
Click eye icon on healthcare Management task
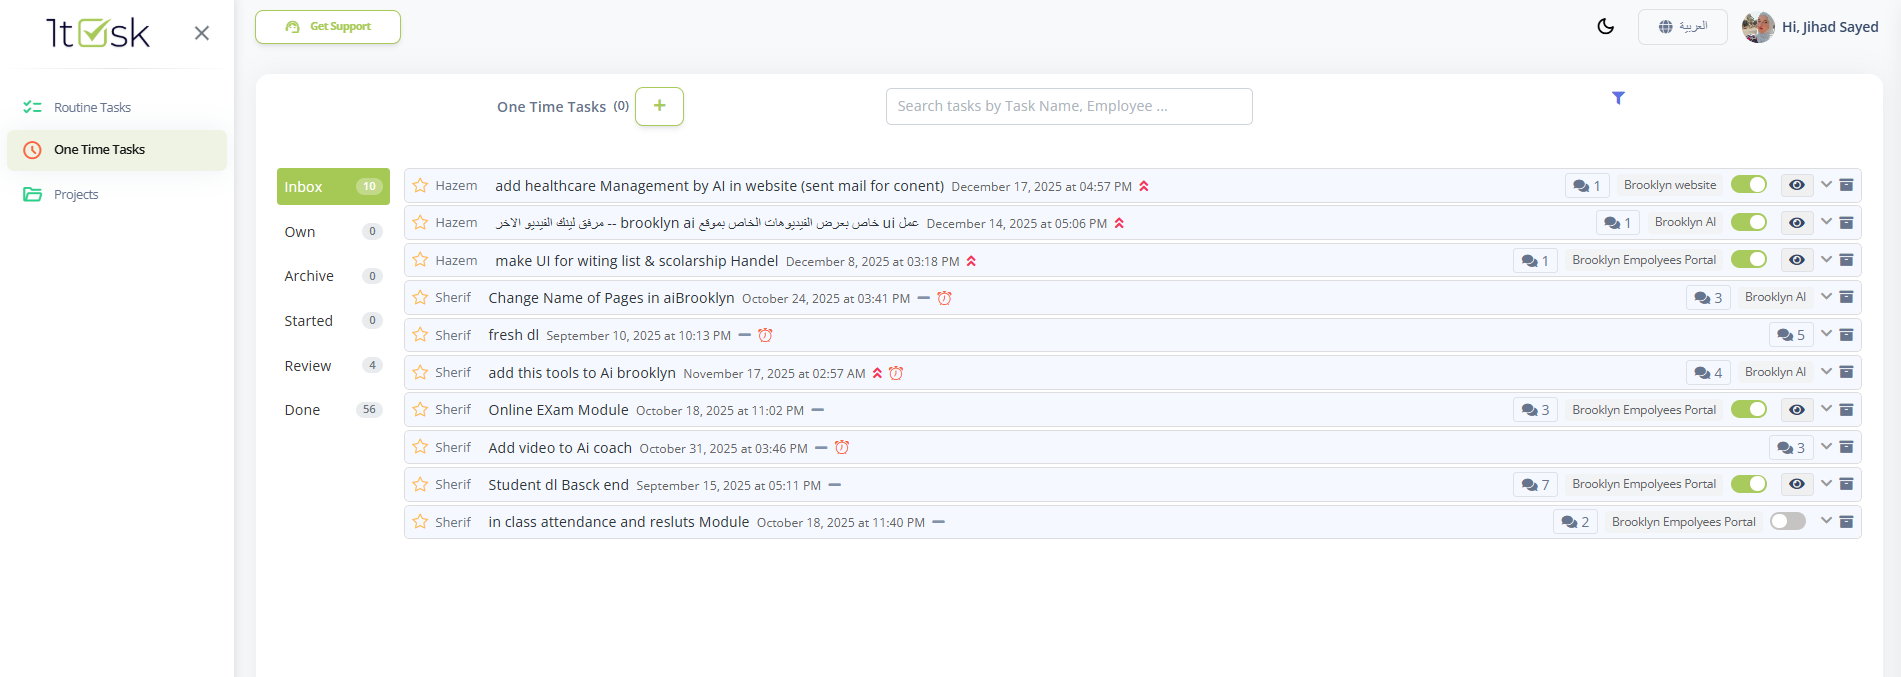click(1797, 185)
